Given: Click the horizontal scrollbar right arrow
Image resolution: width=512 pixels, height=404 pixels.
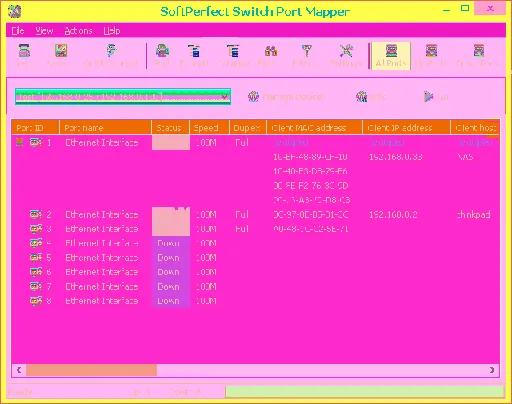Looking at the screenshot, I should click(492, 370).
